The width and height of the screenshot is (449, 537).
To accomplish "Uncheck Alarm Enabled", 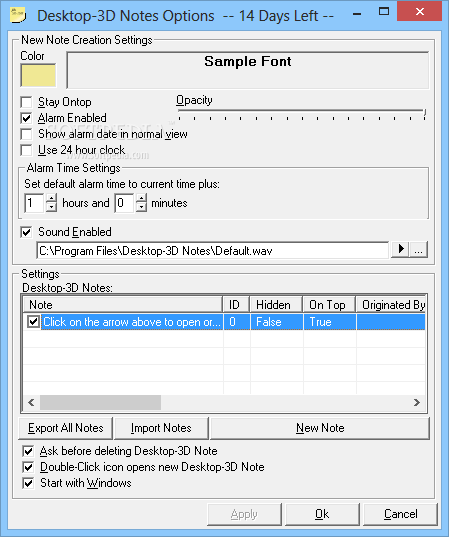I will pyautogui.click(x=26, y=118).
